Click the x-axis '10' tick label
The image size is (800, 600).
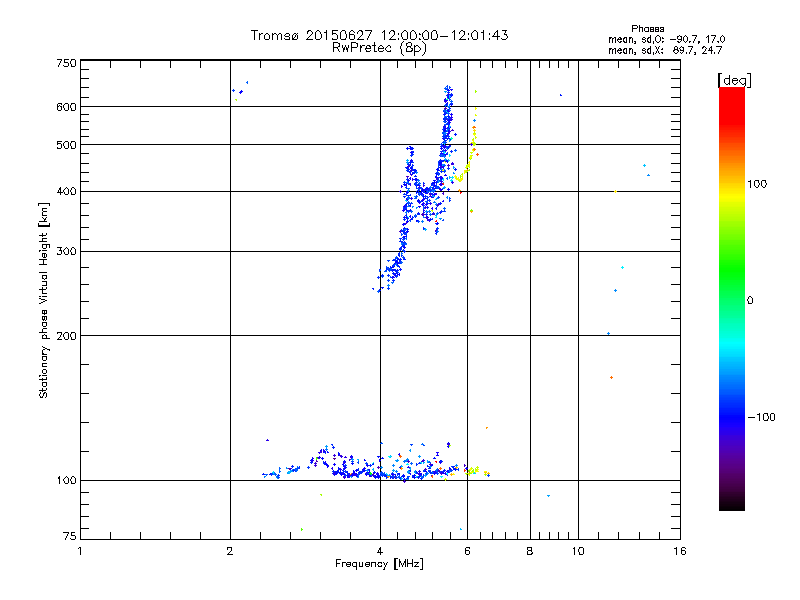578,551
